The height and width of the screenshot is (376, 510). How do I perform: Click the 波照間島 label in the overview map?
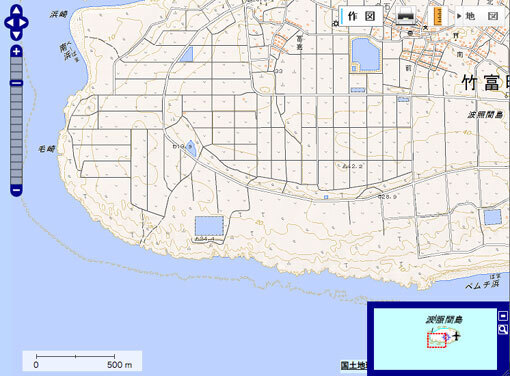pyautogui.click(x=444, y=320)
